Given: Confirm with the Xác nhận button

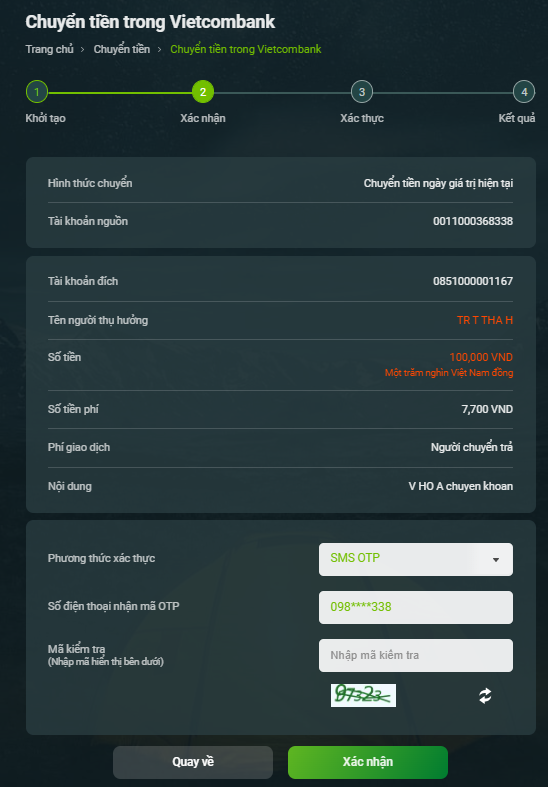Looking at the screenshot, I should (367, 762).
